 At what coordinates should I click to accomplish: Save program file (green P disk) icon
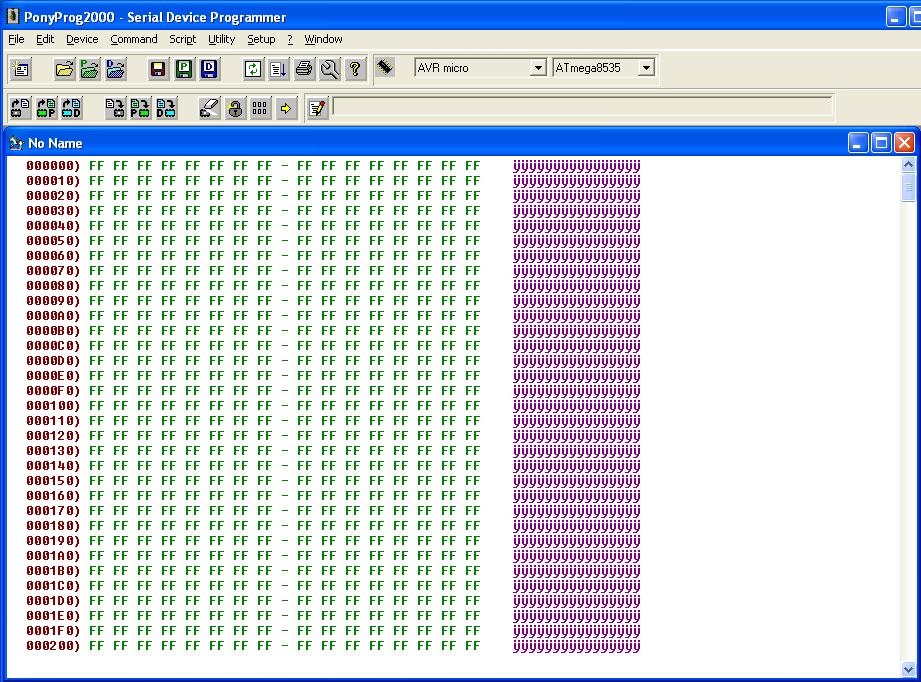pos(184,69)
